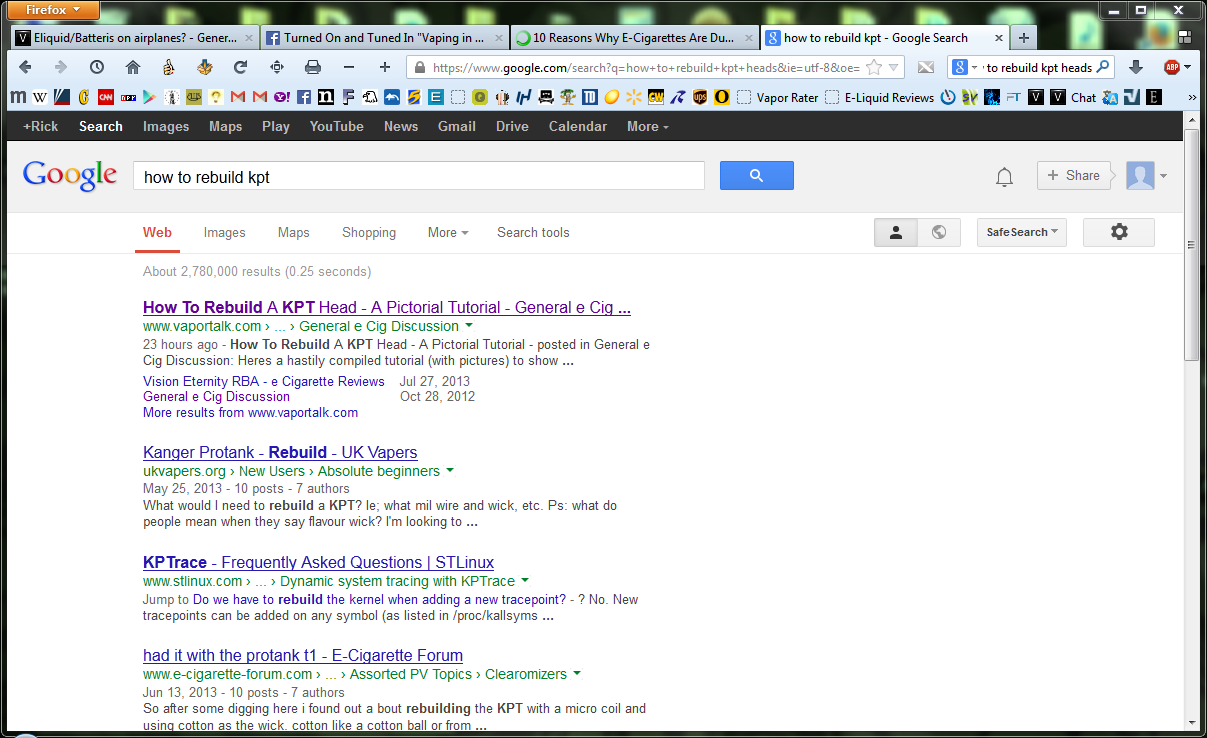The width and height of the screenshot is (1207, 738).
Task: Click the blue Google search button
Action: pyautogui.click(x=756, y=175)
